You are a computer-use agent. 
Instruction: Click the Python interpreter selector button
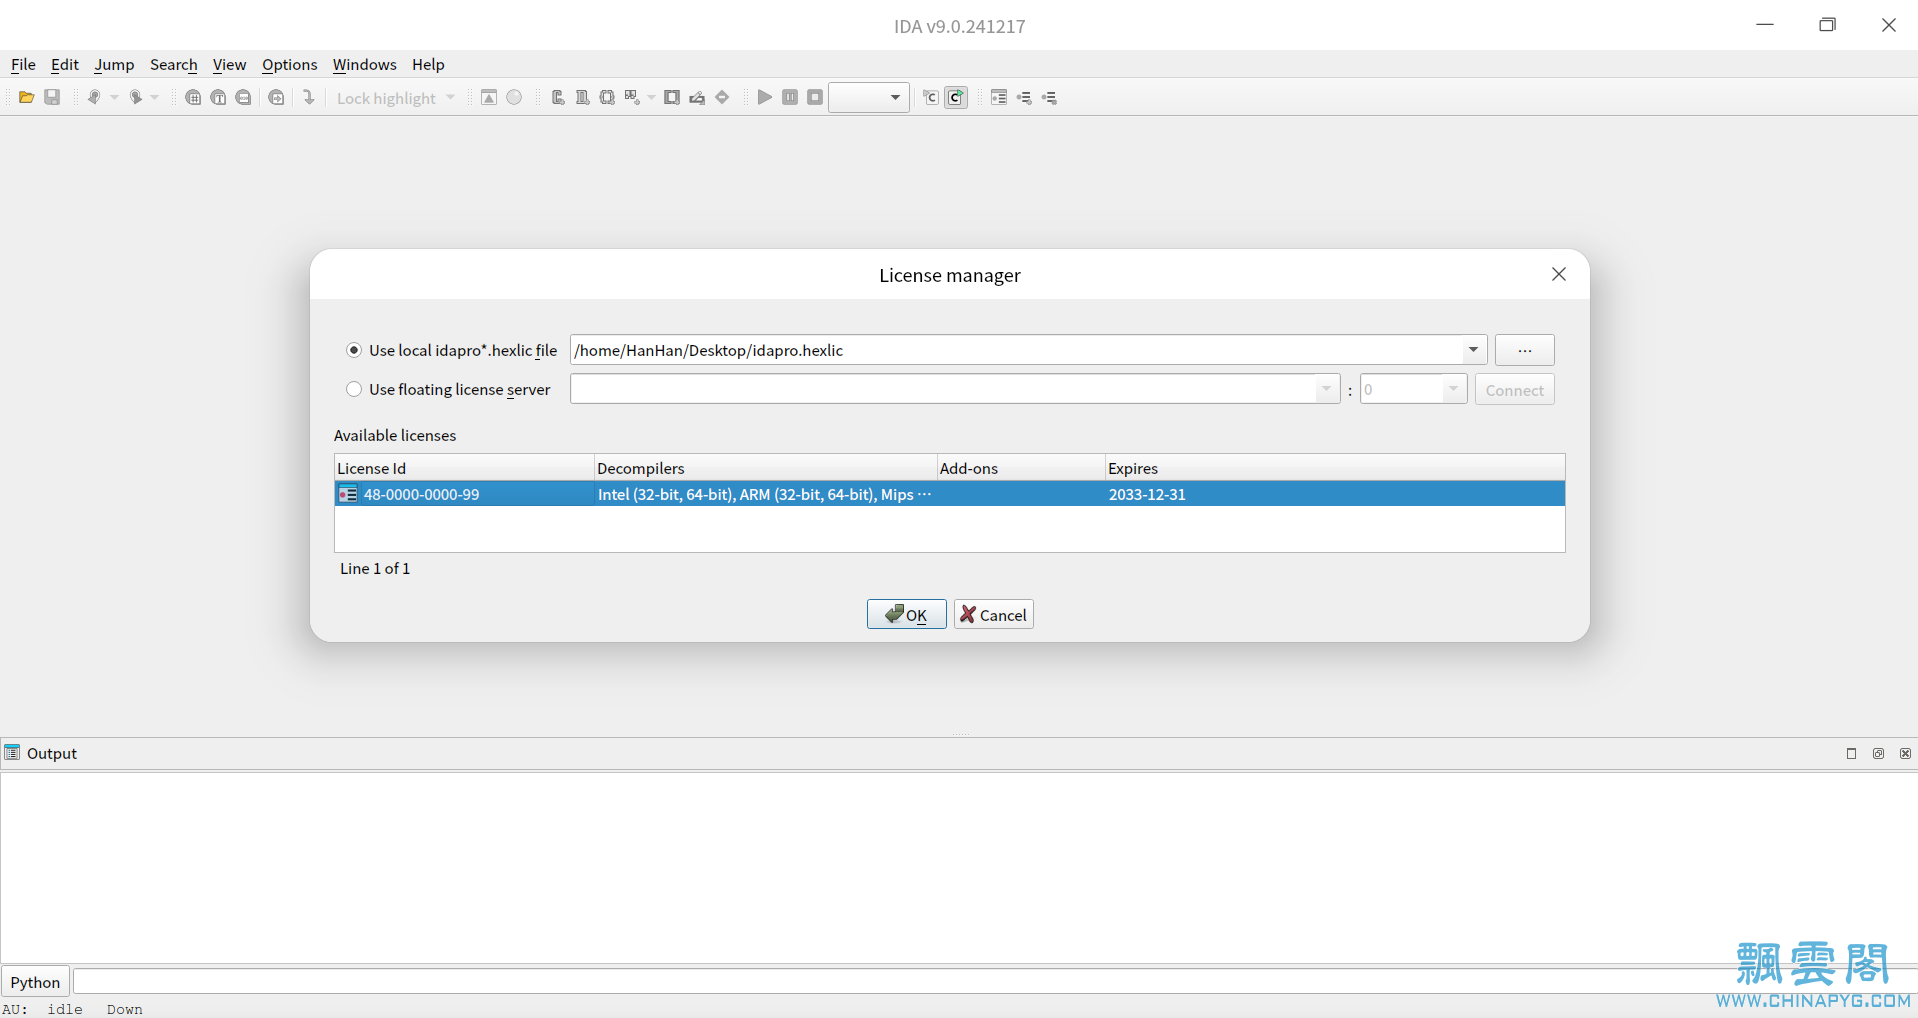coord(35,982)
